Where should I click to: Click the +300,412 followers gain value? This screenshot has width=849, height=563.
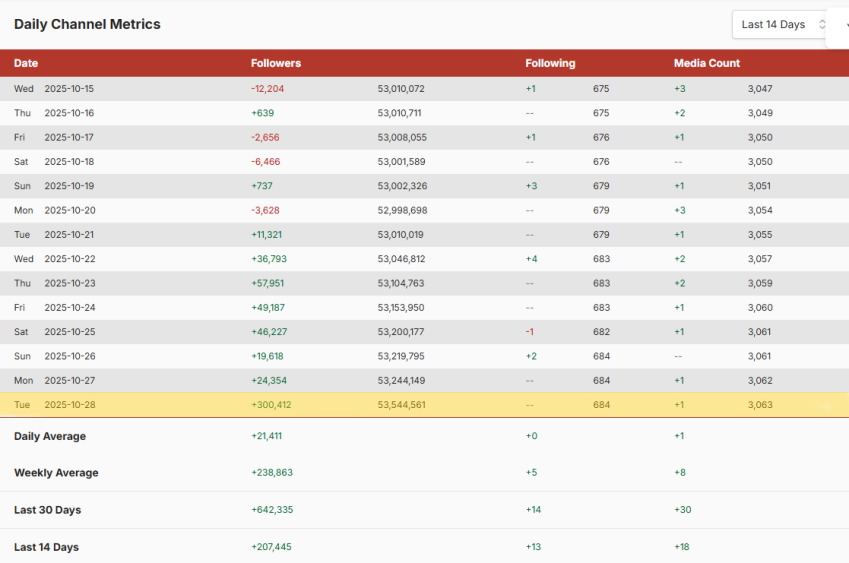271,405
